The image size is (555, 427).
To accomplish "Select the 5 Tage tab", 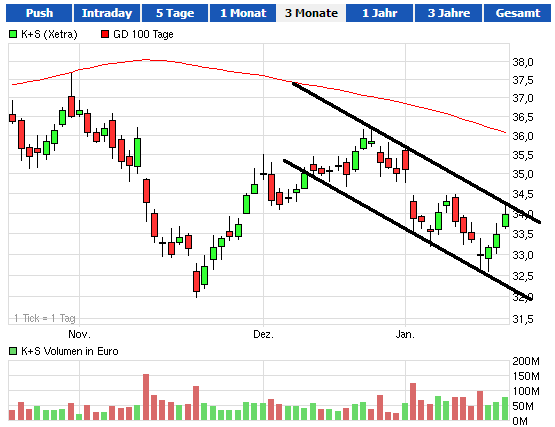I will coord(175,13).
